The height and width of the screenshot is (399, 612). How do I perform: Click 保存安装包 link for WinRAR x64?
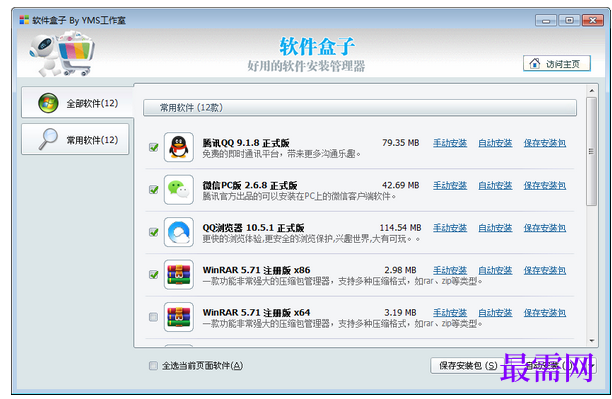[x=545, y=313]
